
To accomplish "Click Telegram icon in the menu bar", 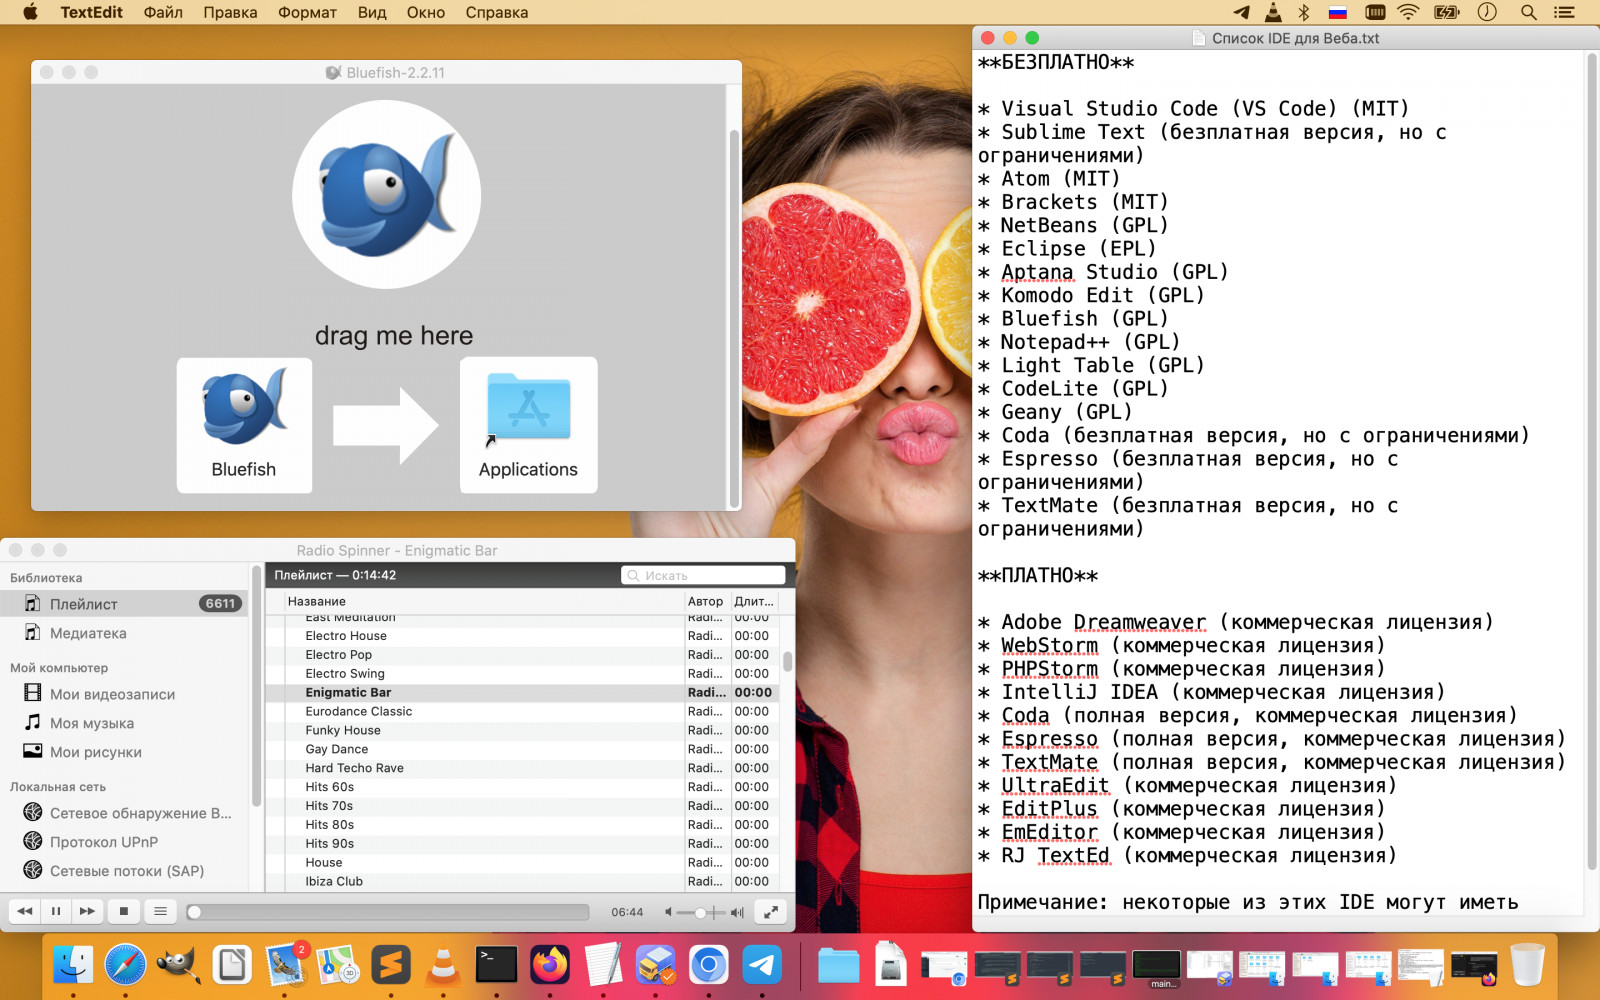I will click(1241, 12).
